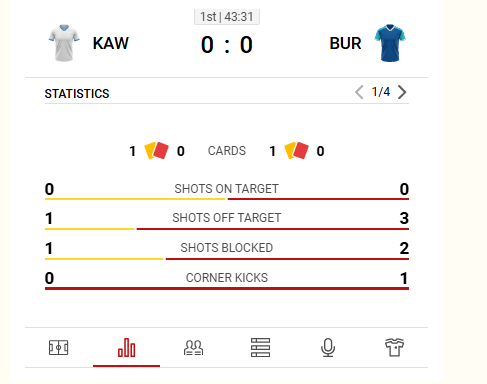The height and width of the screenshot is (384, 487).
Task: Click the Statistics section heading
Action: [x=77, y=94]
